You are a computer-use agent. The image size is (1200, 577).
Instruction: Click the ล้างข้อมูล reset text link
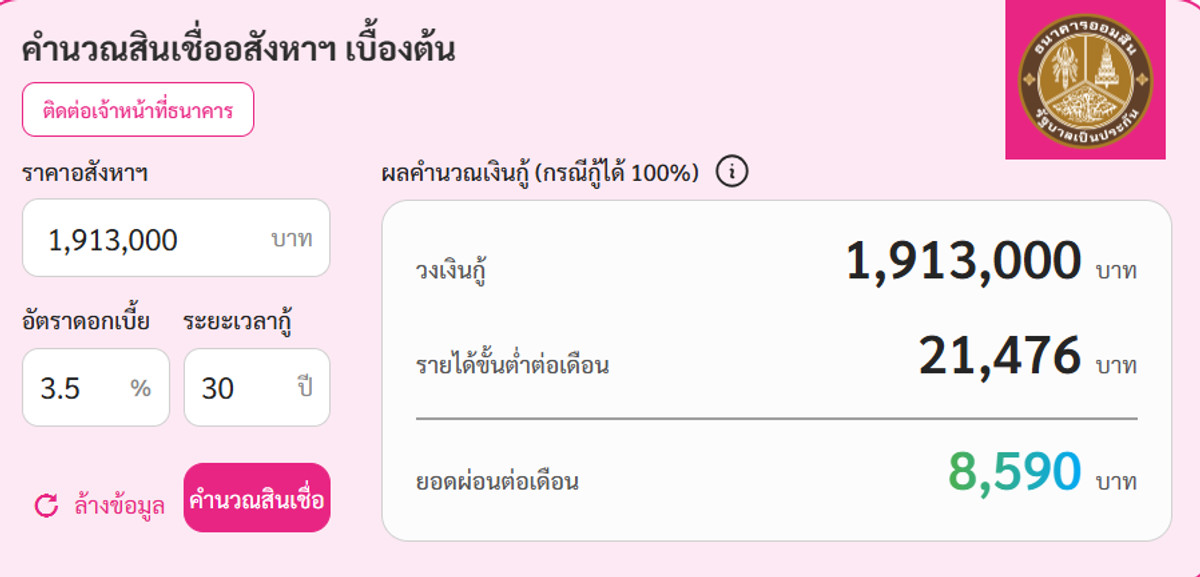[119, 505]
